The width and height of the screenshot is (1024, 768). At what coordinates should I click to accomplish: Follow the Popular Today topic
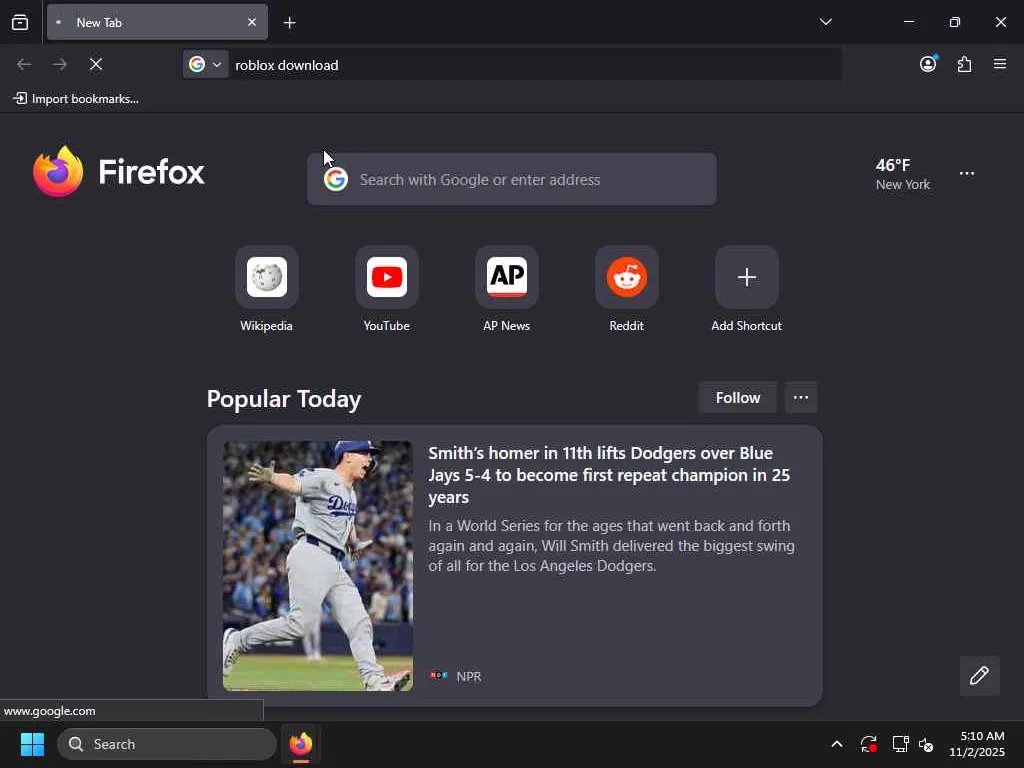coord(738,398)
